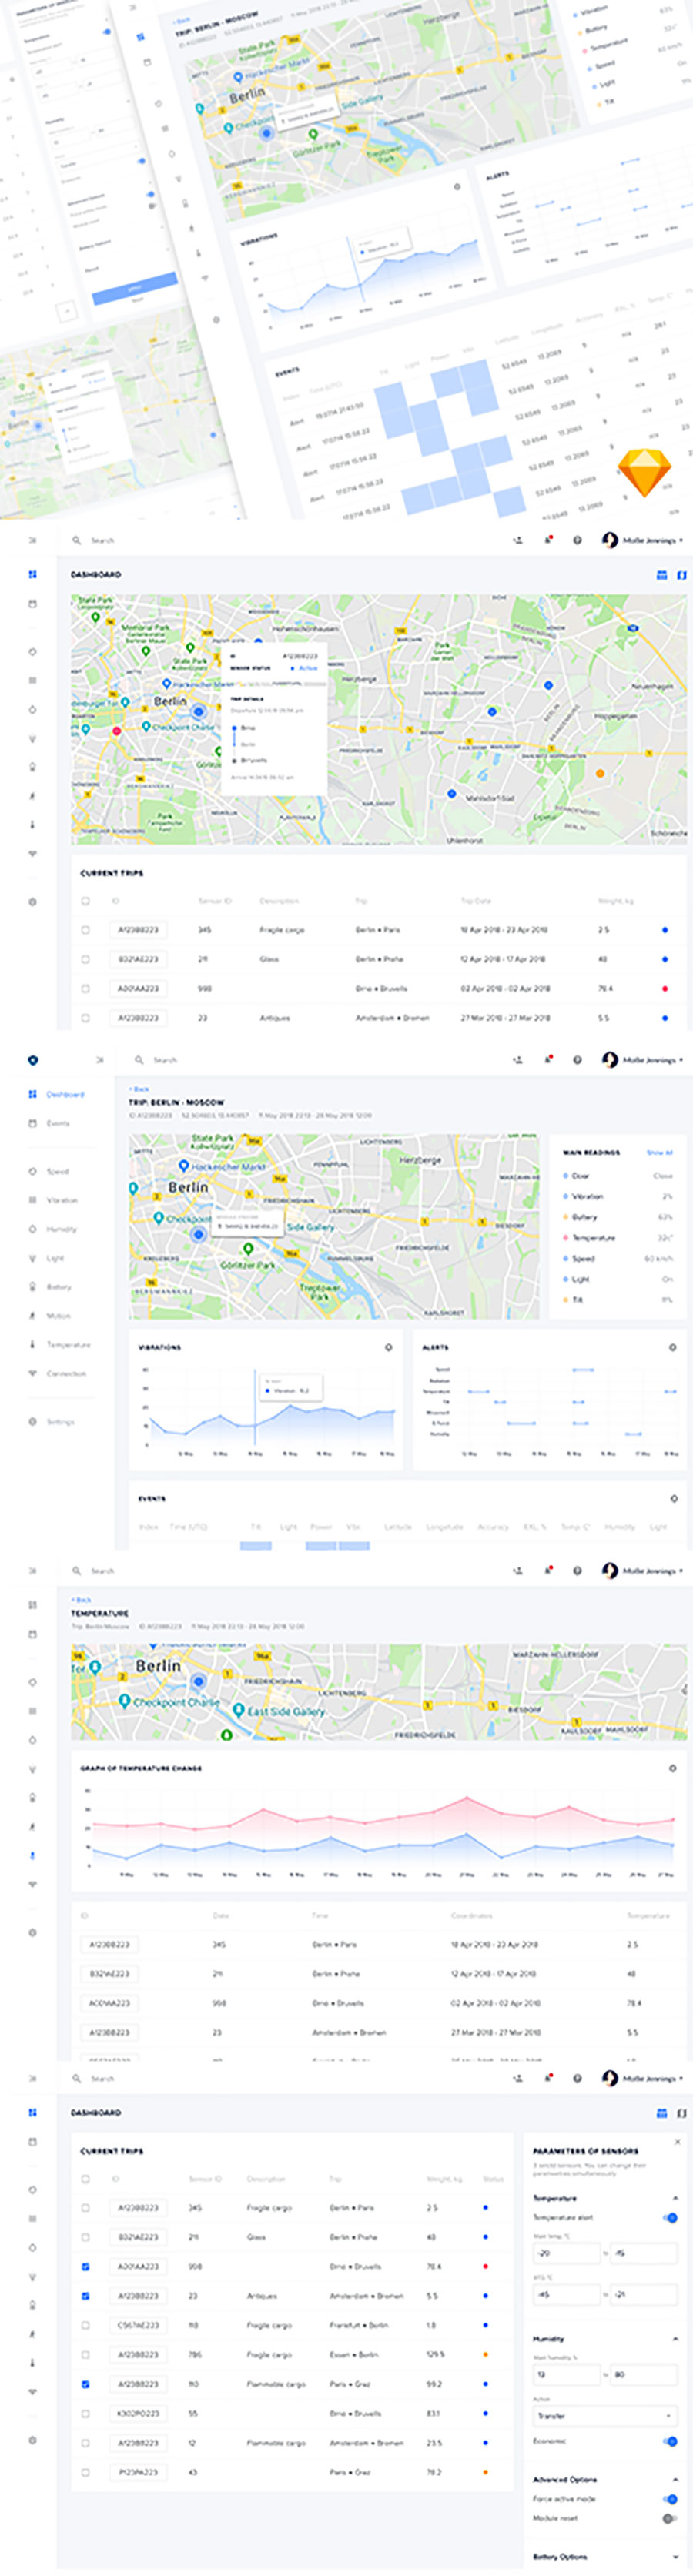
Task: Switch to list view icon on map Dashboard screen
Action: tap(661, 575)
